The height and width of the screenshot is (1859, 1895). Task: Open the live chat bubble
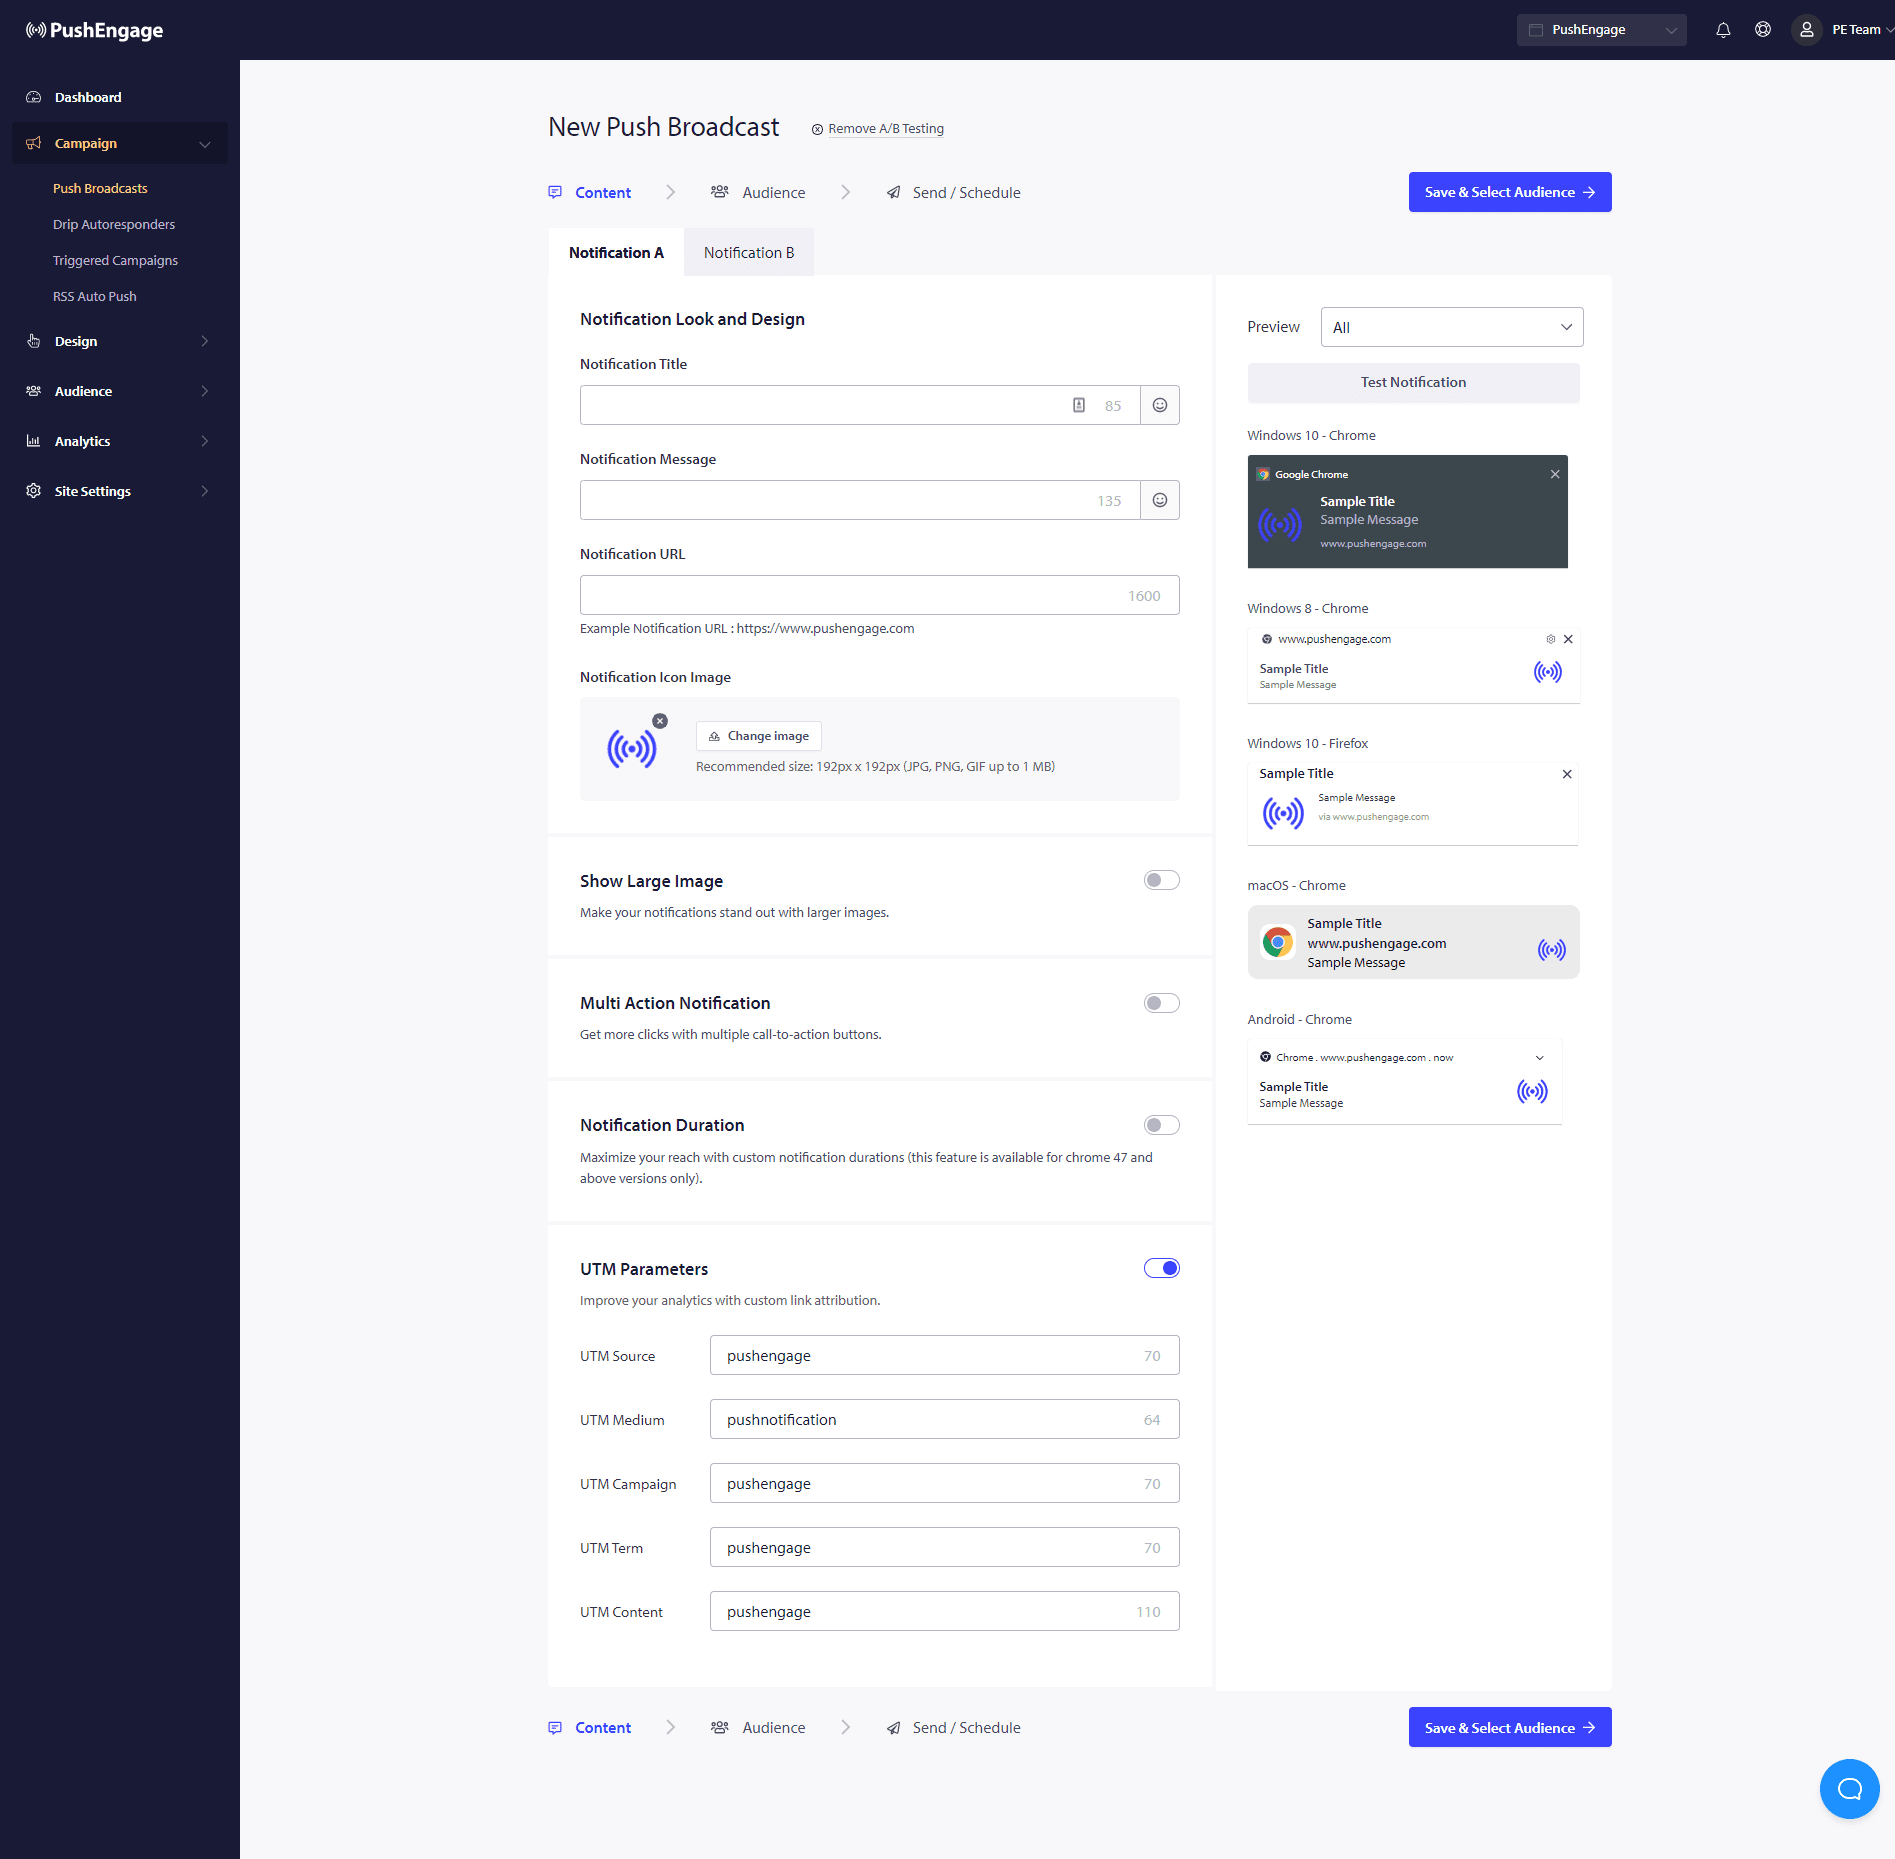coord(1849,1789)
